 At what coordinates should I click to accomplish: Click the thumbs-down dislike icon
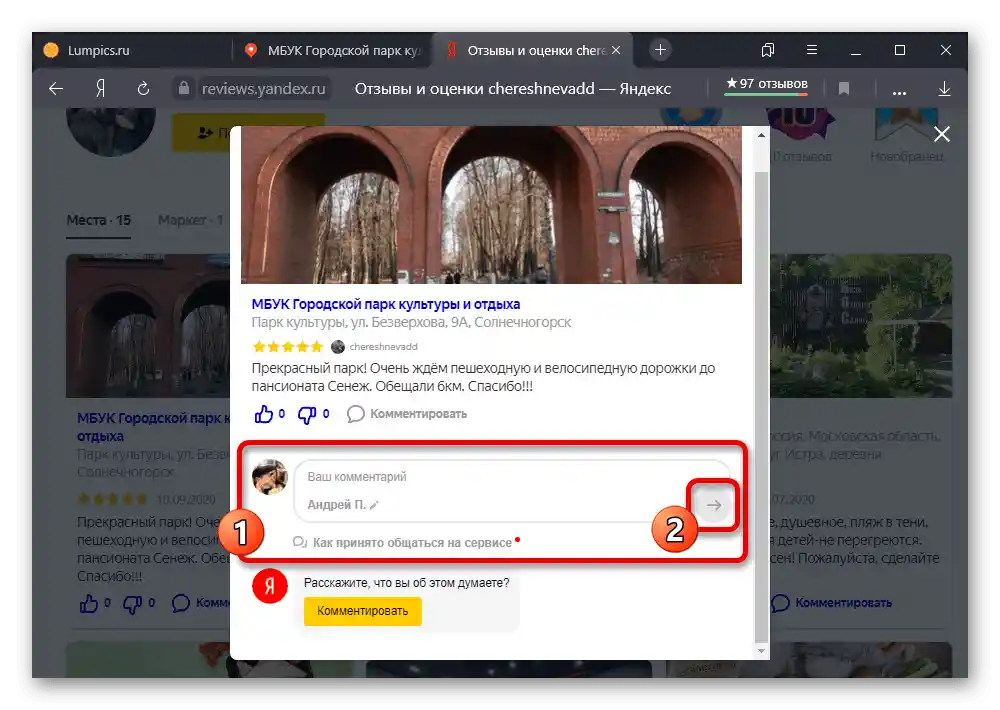click(x=307, y=414)
